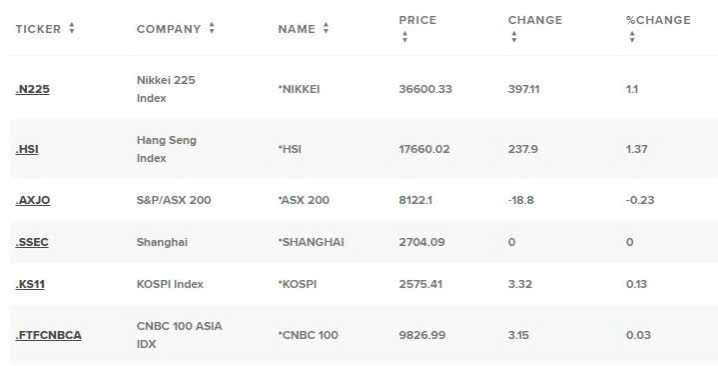718x366 pixels.
Task: Select the Nikkei 225 Index company cell
Action: (x=166, y=89)
